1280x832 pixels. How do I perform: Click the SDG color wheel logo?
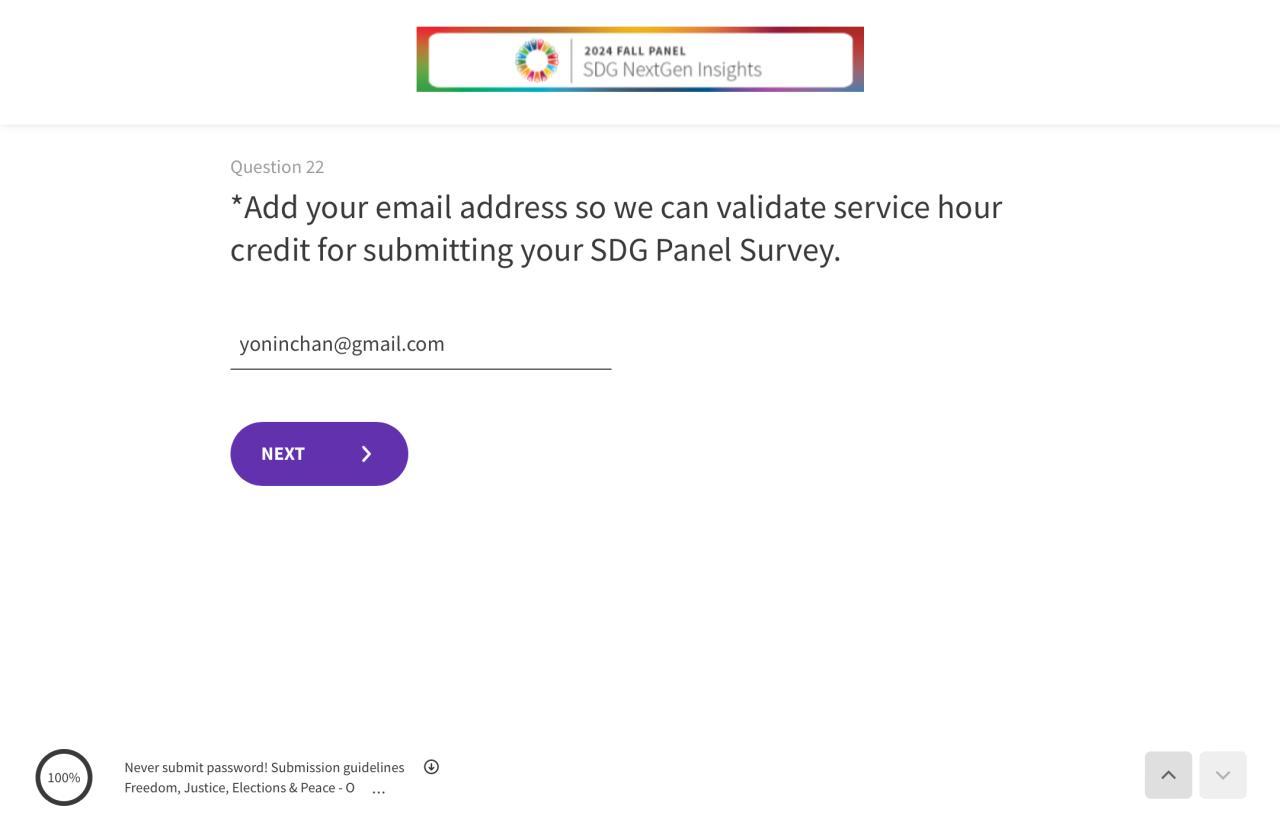536,61
